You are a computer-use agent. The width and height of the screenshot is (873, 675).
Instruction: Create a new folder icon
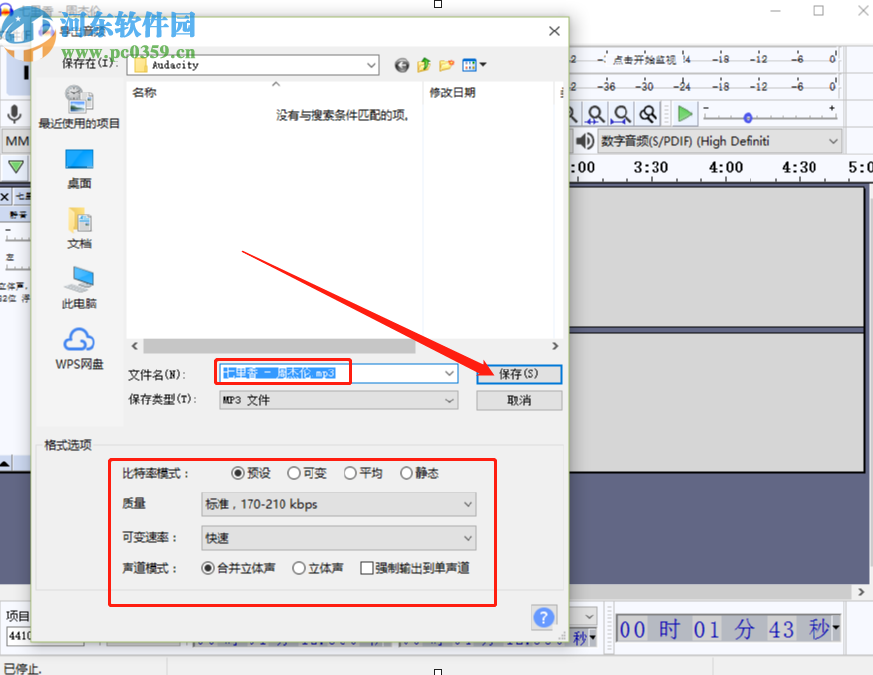click(446, 65)
